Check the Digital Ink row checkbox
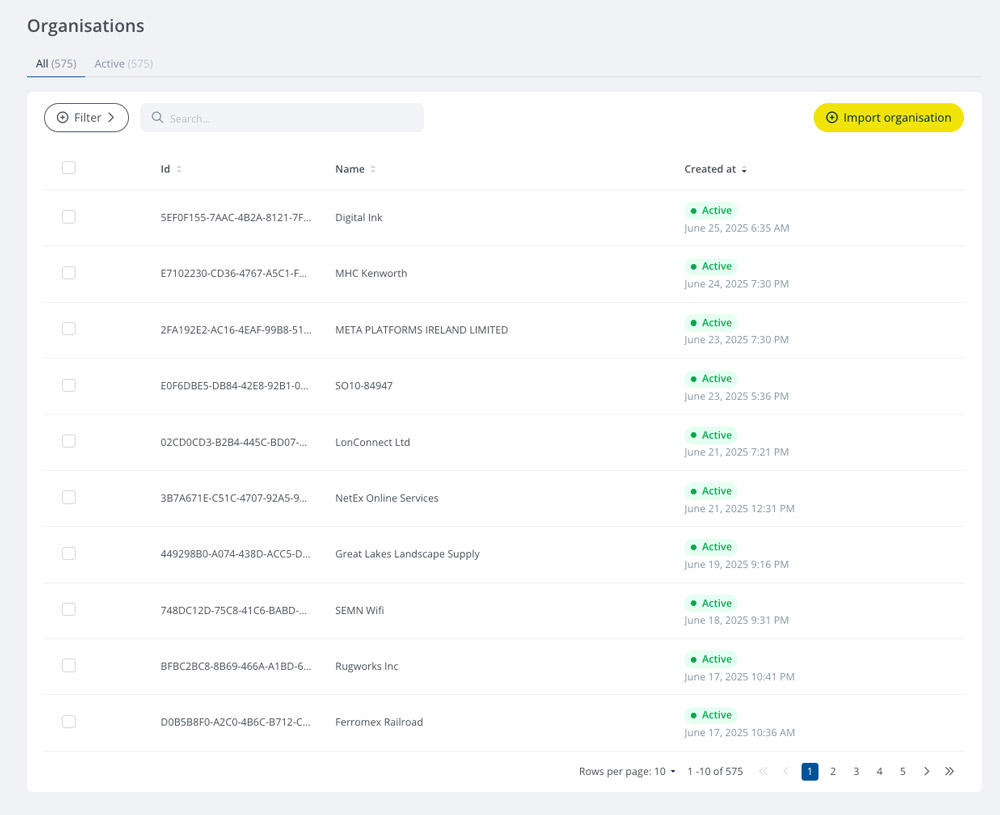This screenshot has height=815, width=1000. click(69, 217)
